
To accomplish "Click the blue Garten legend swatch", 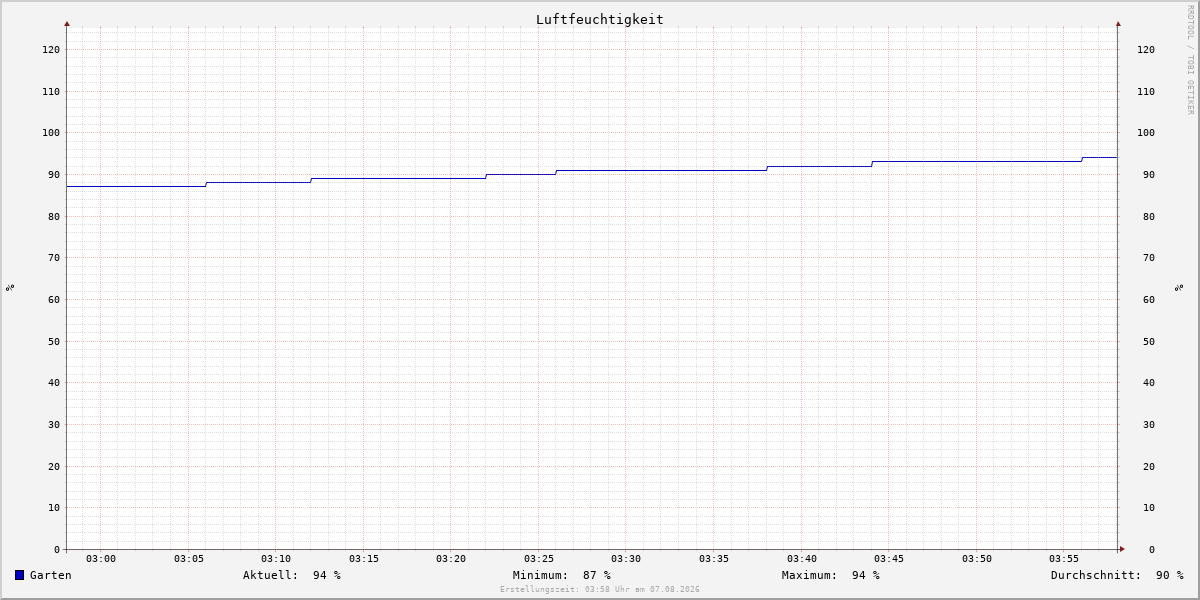I will click(x=19, y=575).
